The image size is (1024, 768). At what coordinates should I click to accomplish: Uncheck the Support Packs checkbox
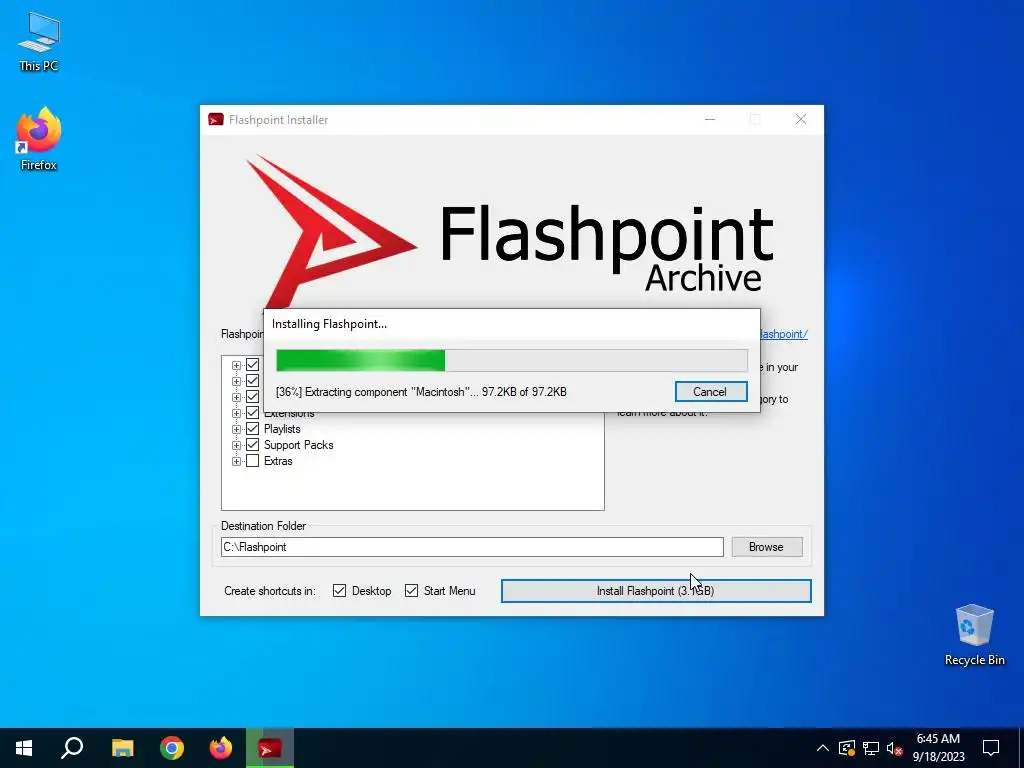(x=253, y=445)
